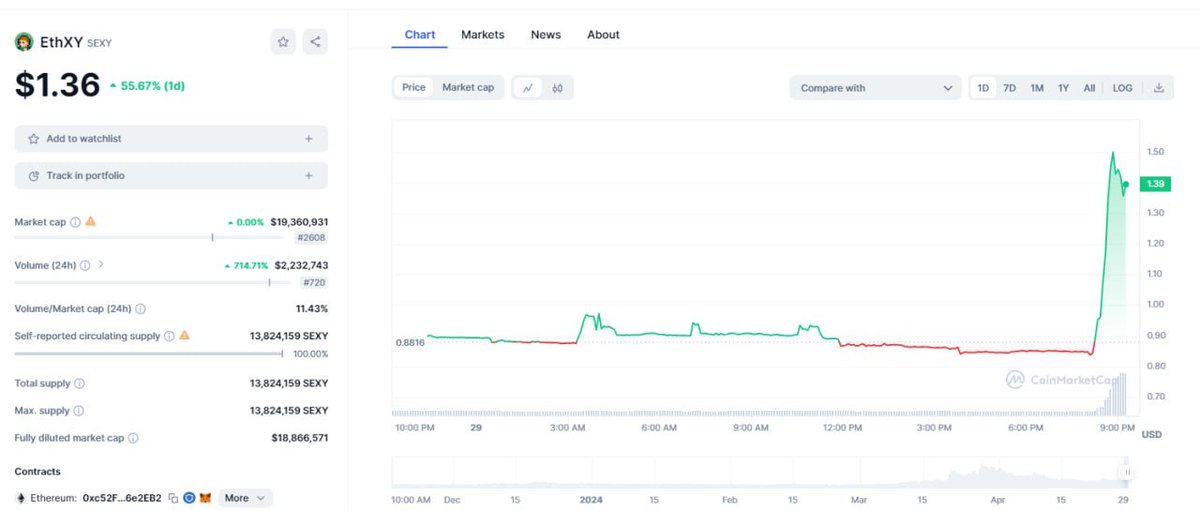Click the star icon in Add to watchlist

34,139
